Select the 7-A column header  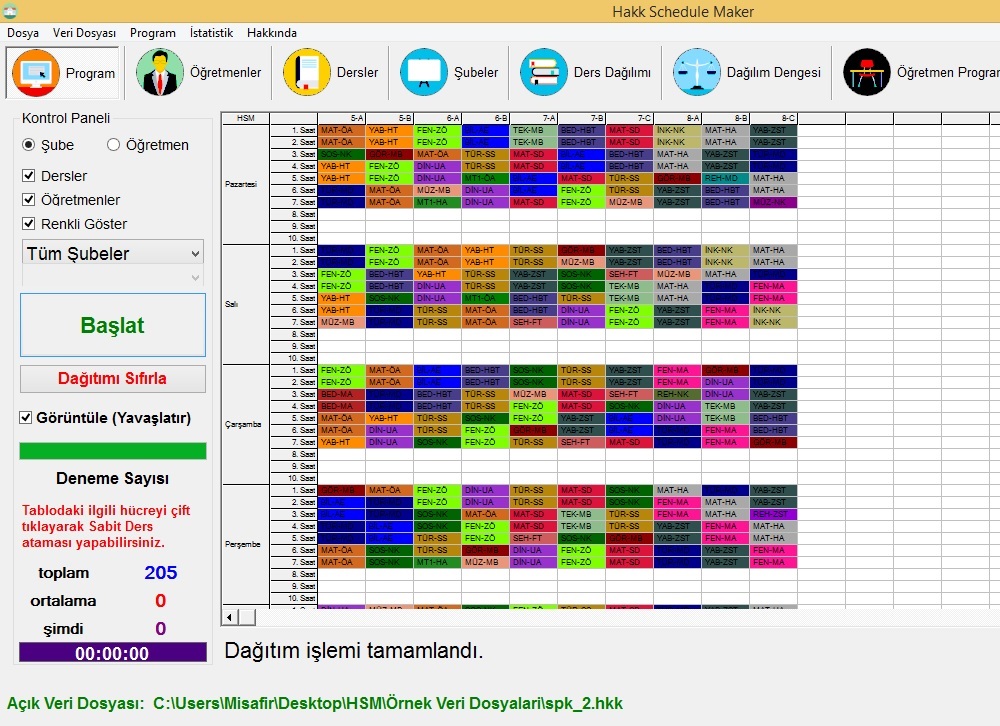tap(533, 118)
